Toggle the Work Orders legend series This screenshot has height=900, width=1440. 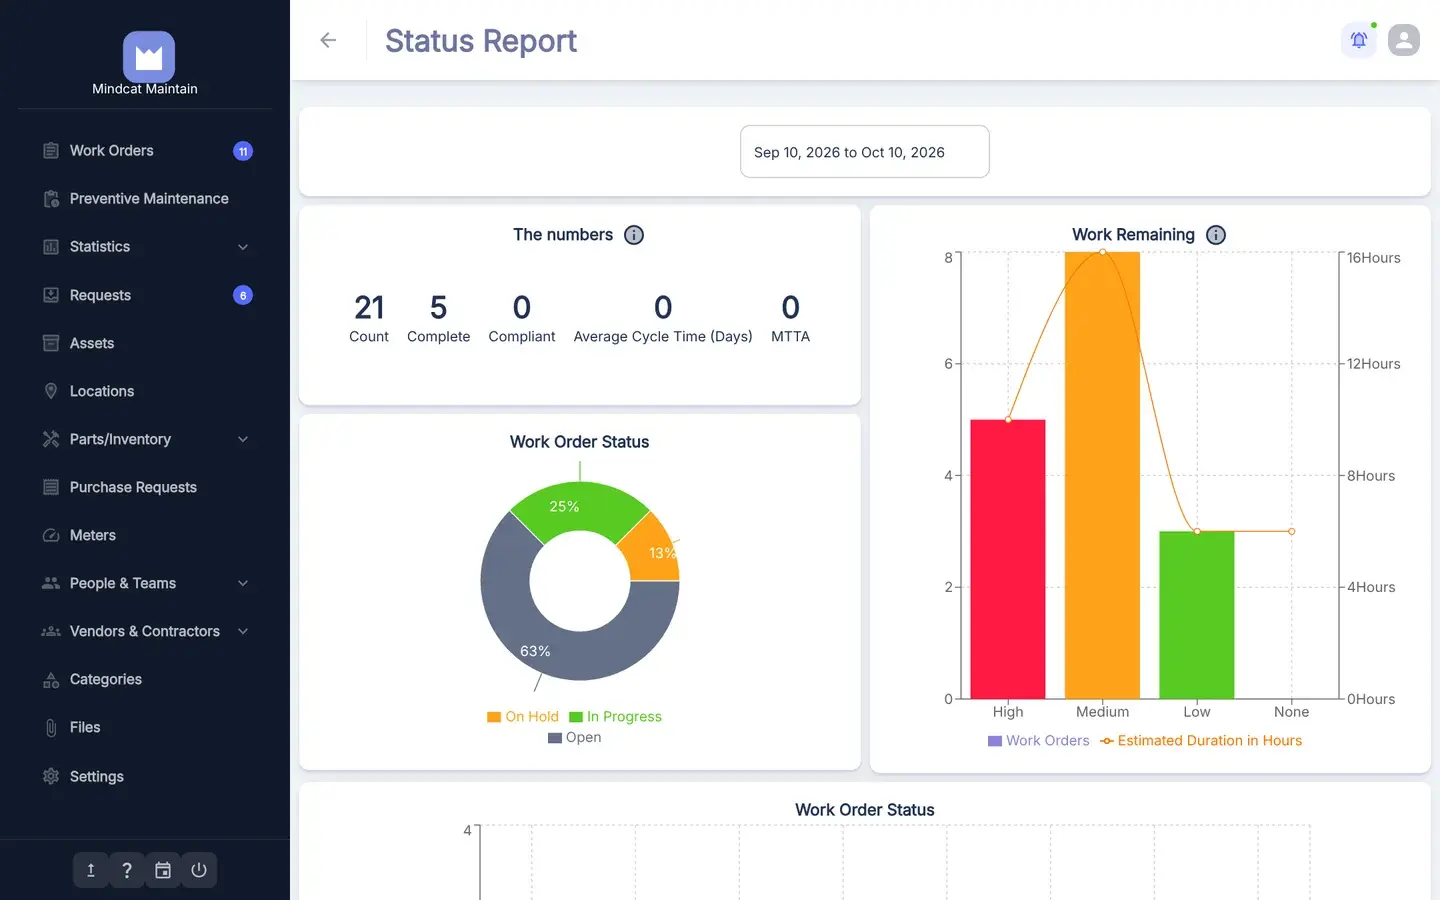(1039, 741)
